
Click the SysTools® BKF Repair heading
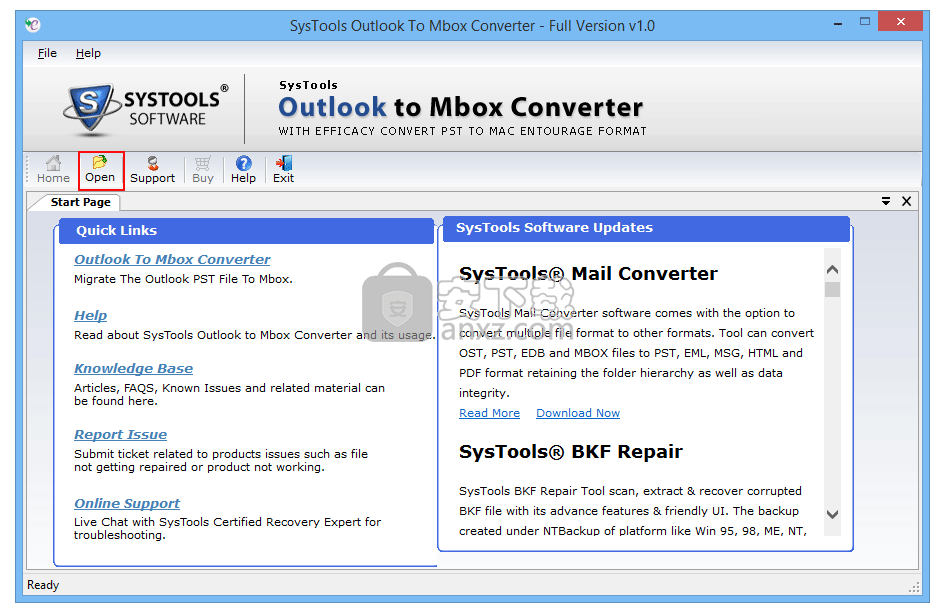[571, 452]
